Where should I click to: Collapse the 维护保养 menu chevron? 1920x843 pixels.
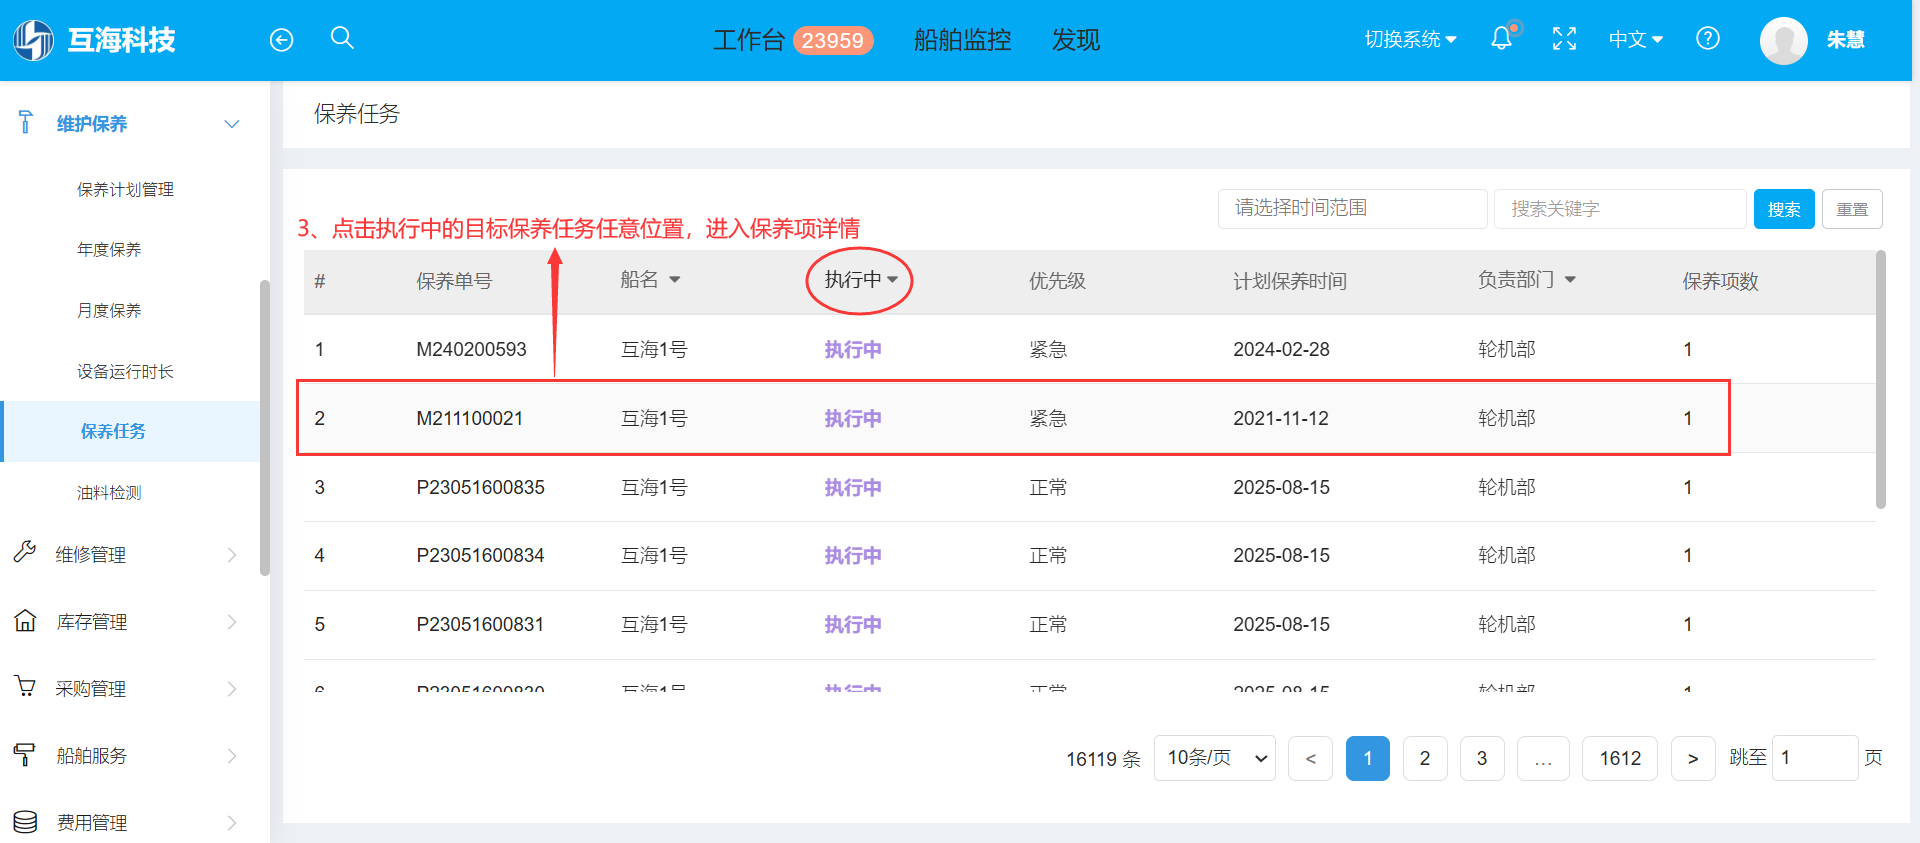click(232, 124)
